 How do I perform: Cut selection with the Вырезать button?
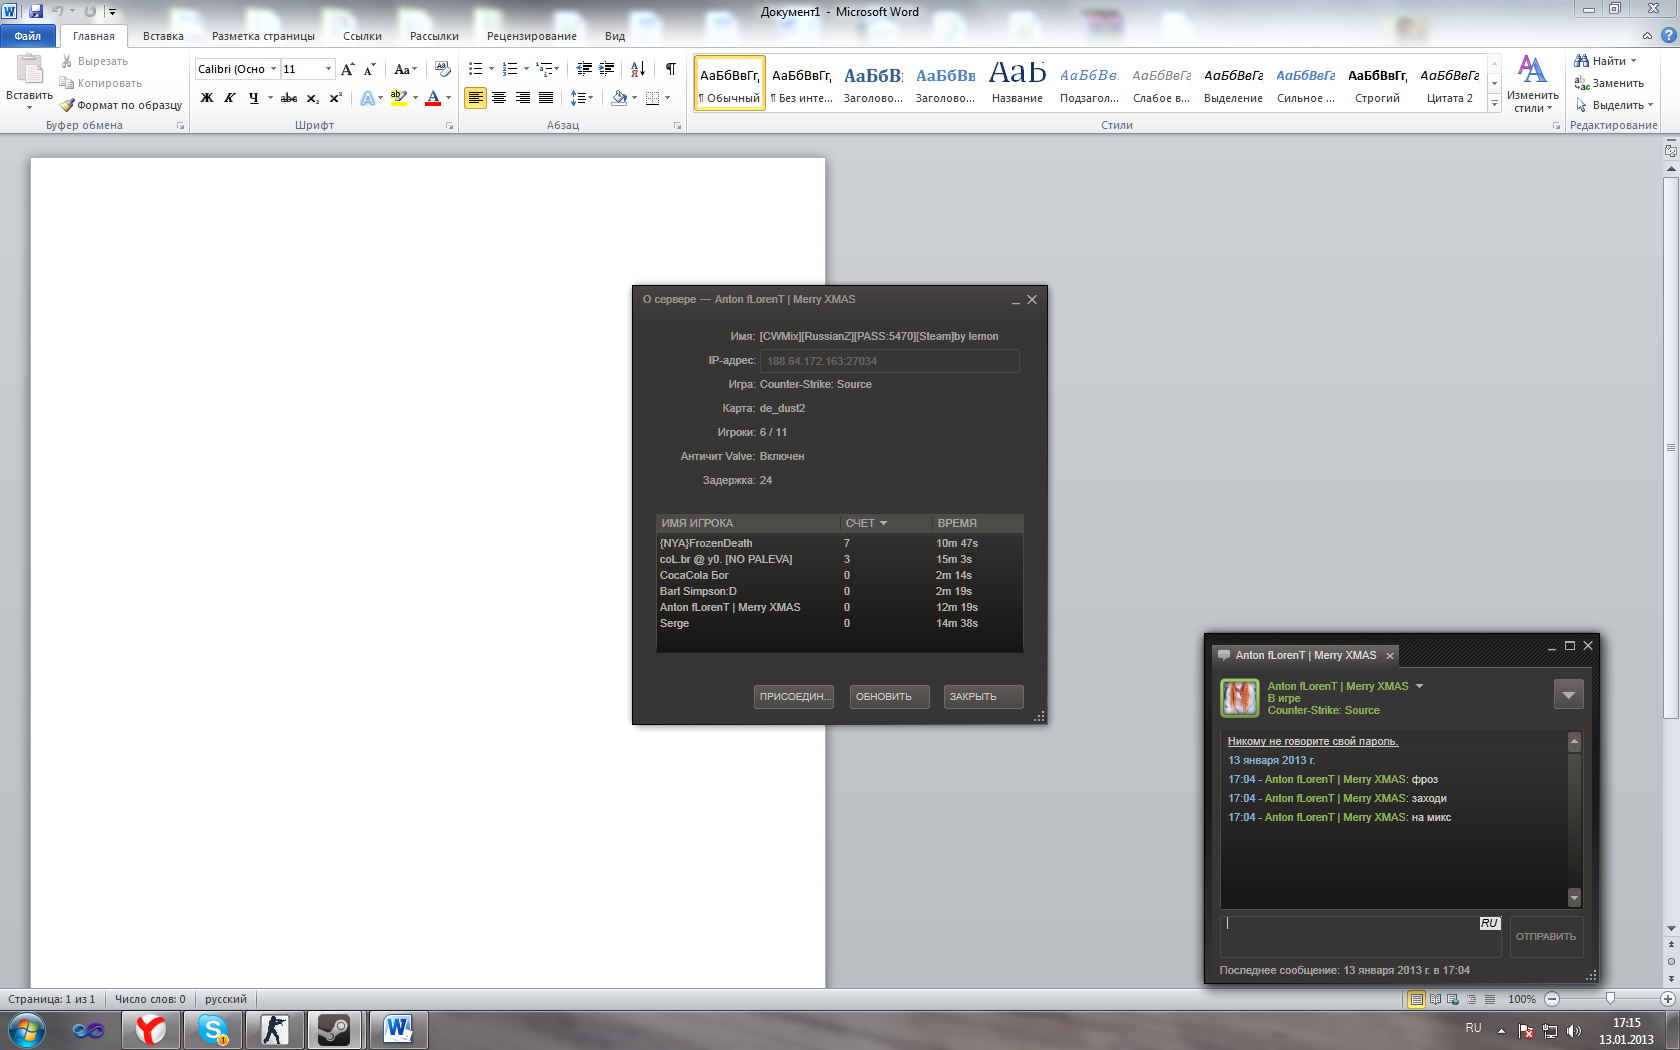click(94, 61)
